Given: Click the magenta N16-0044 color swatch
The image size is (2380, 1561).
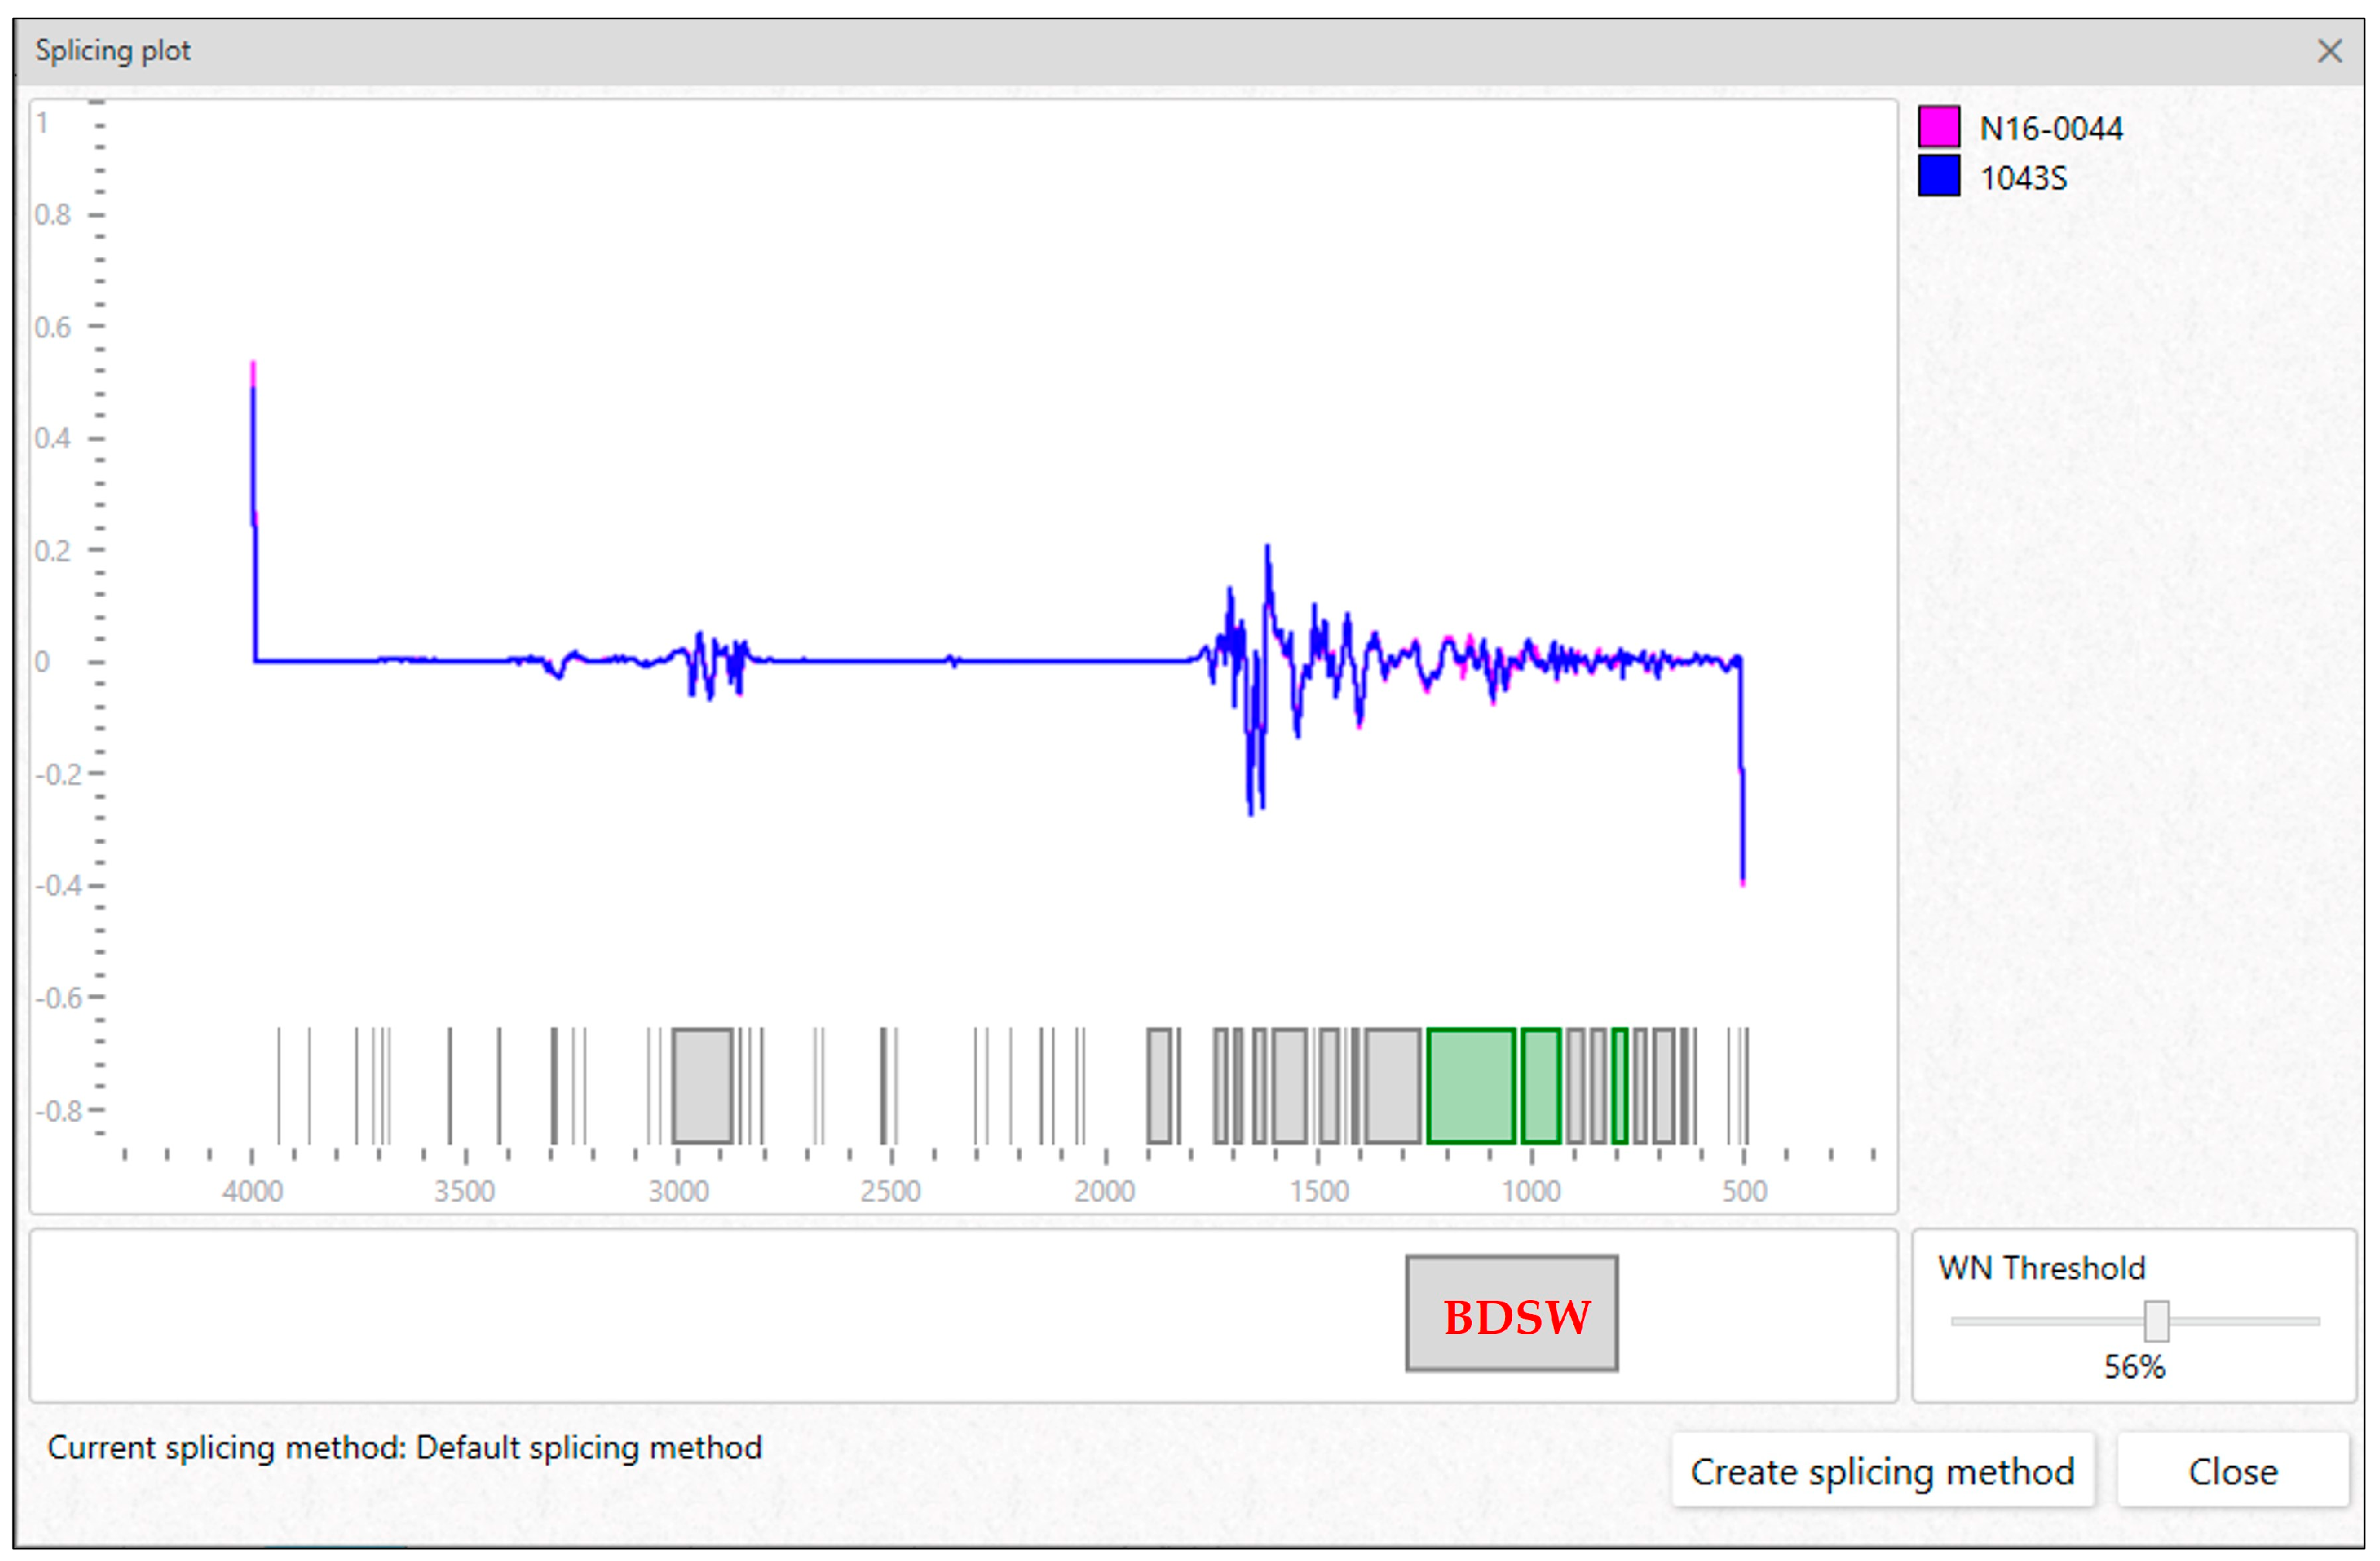Looking at the screenshot, I should (x=1938, y=127).
